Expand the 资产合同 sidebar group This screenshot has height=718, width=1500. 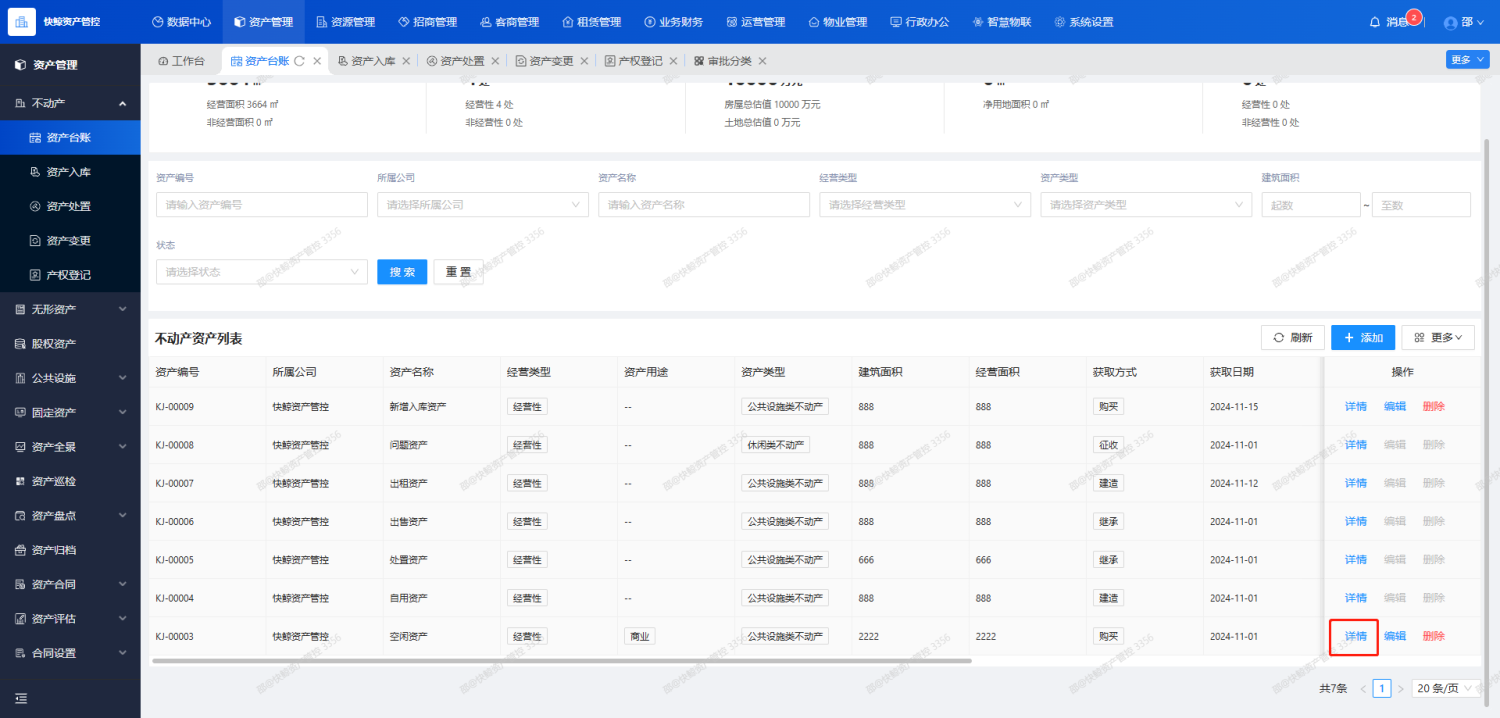click(70, 584)
